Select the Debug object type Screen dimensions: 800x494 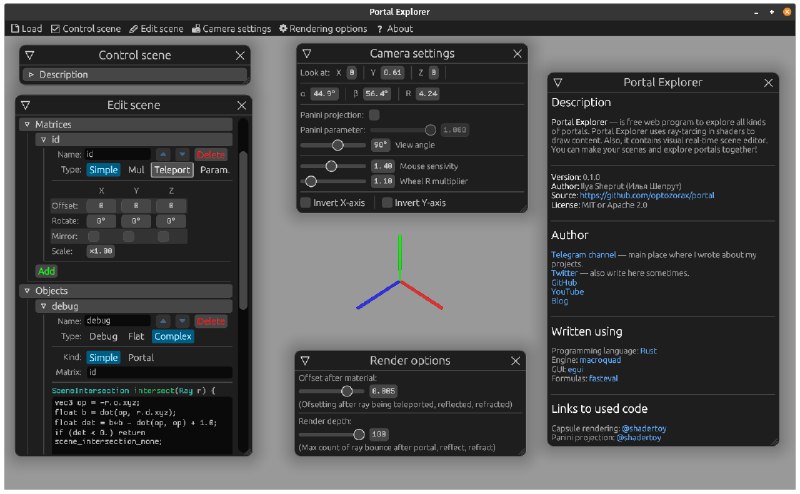104,336
